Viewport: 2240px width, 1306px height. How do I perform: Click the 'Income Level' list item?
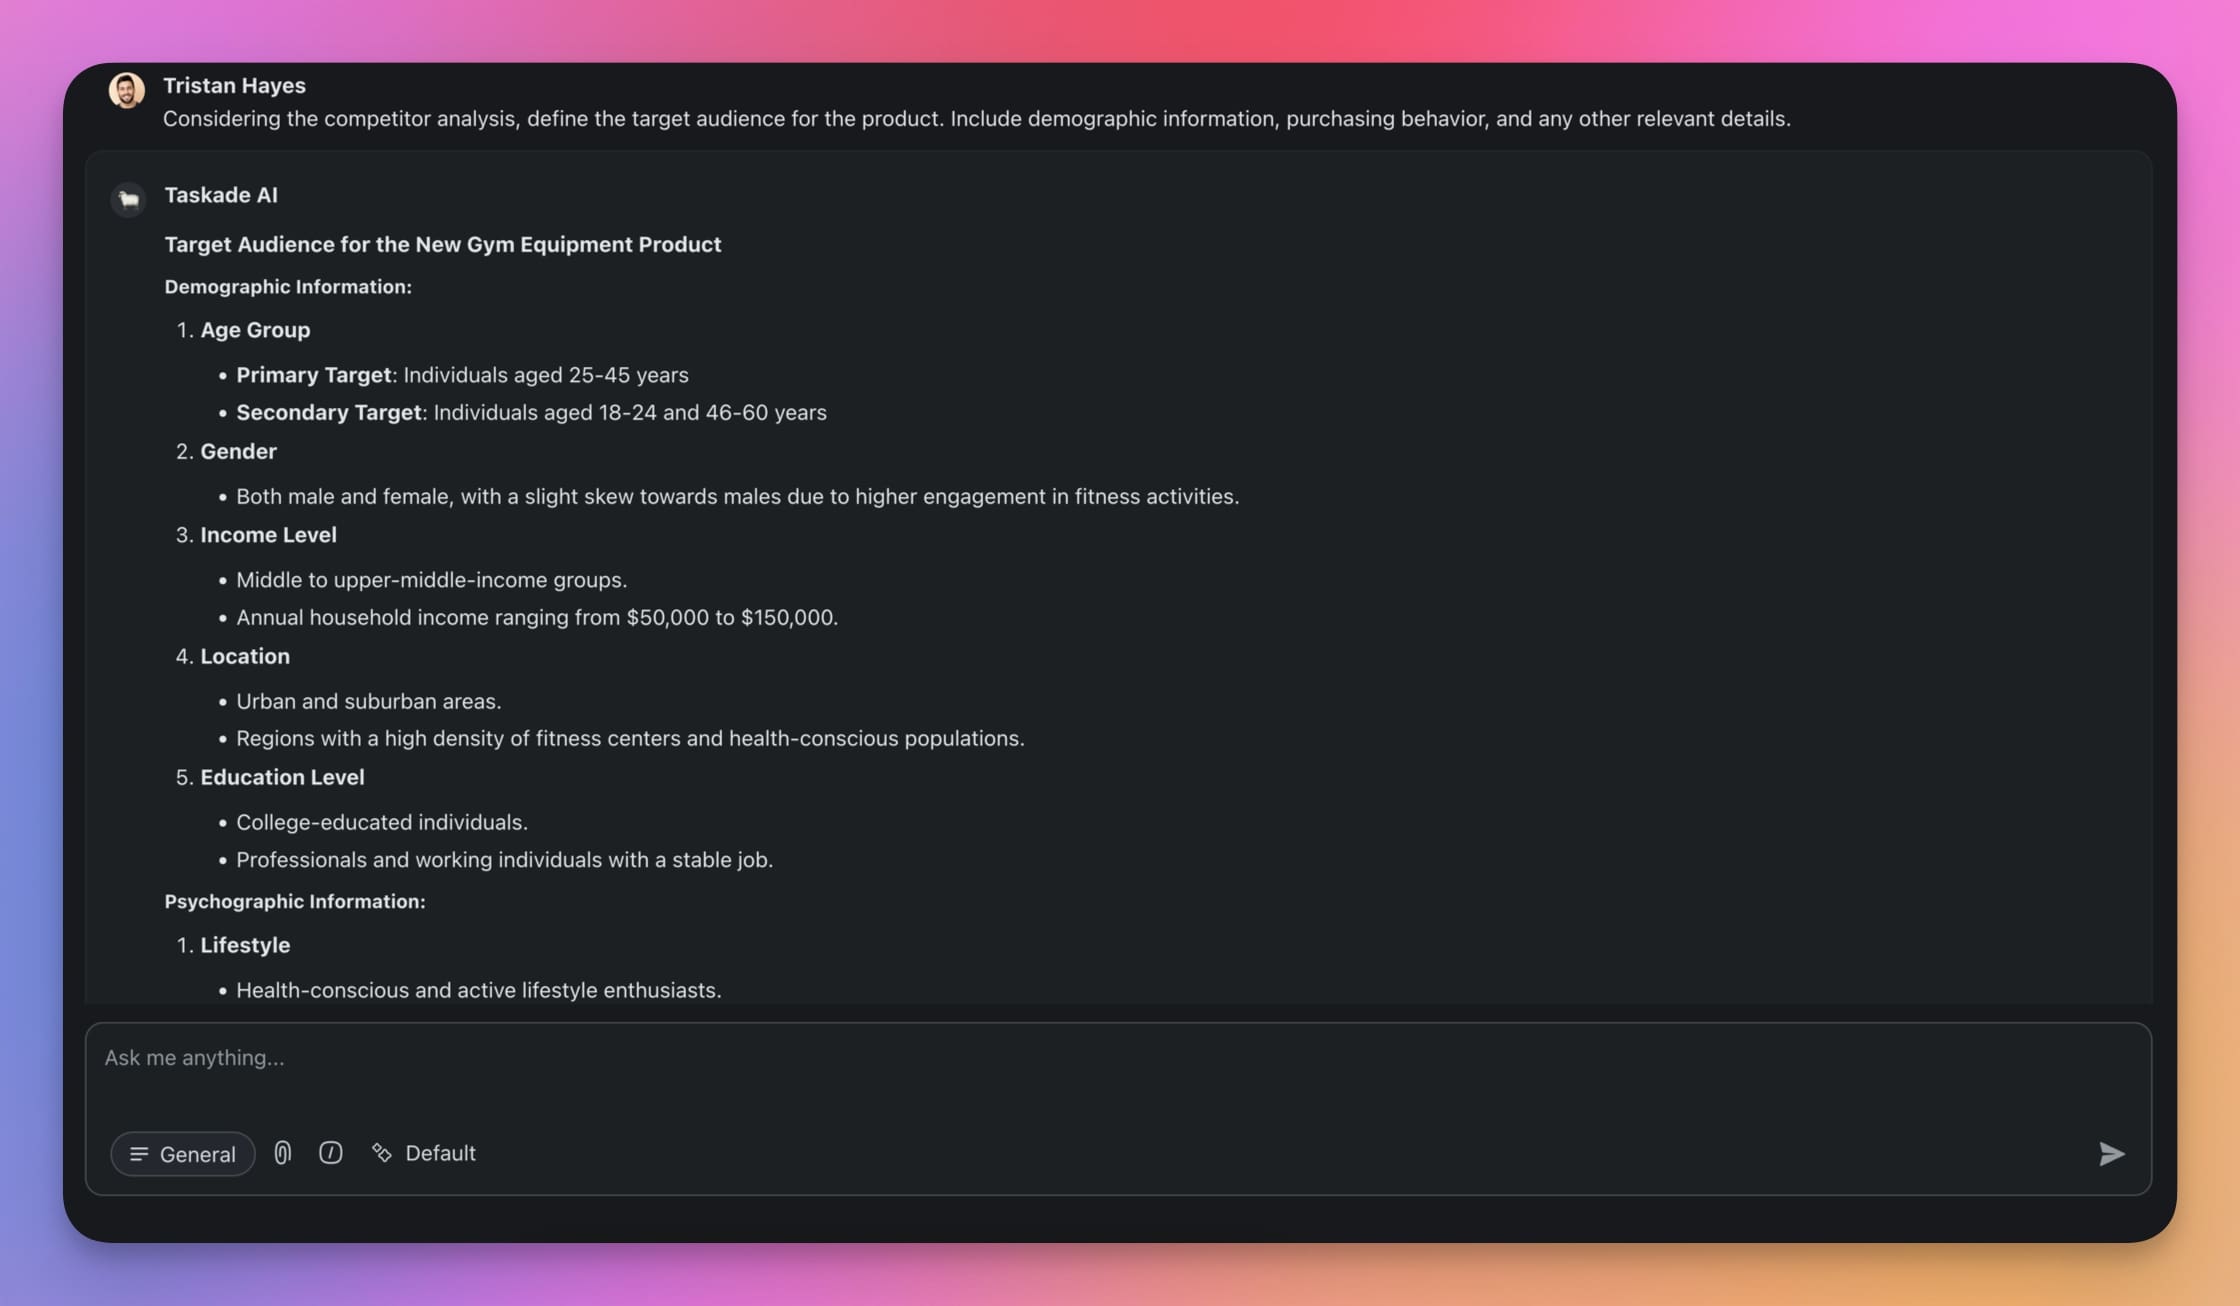(x=268, y=535)
